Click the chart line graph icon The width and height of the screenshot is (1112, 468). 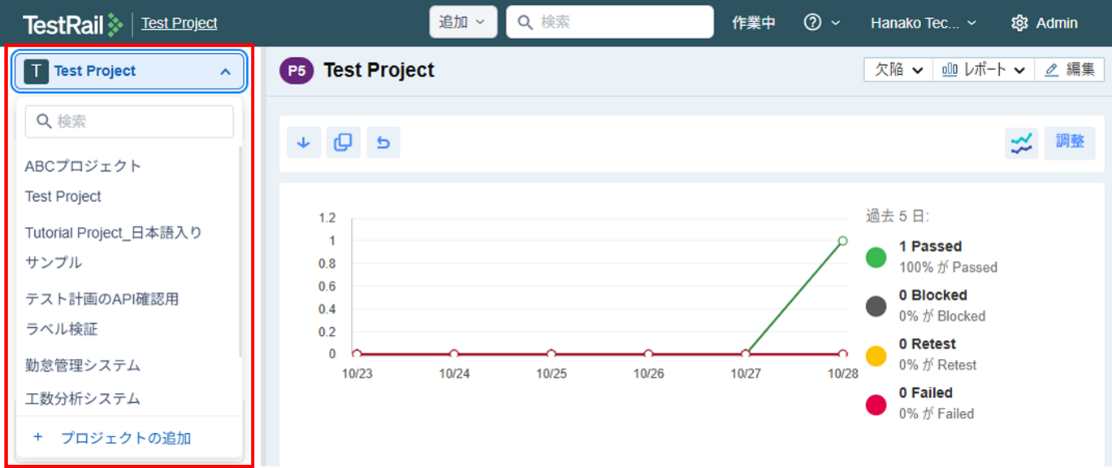coord(1021,143)
